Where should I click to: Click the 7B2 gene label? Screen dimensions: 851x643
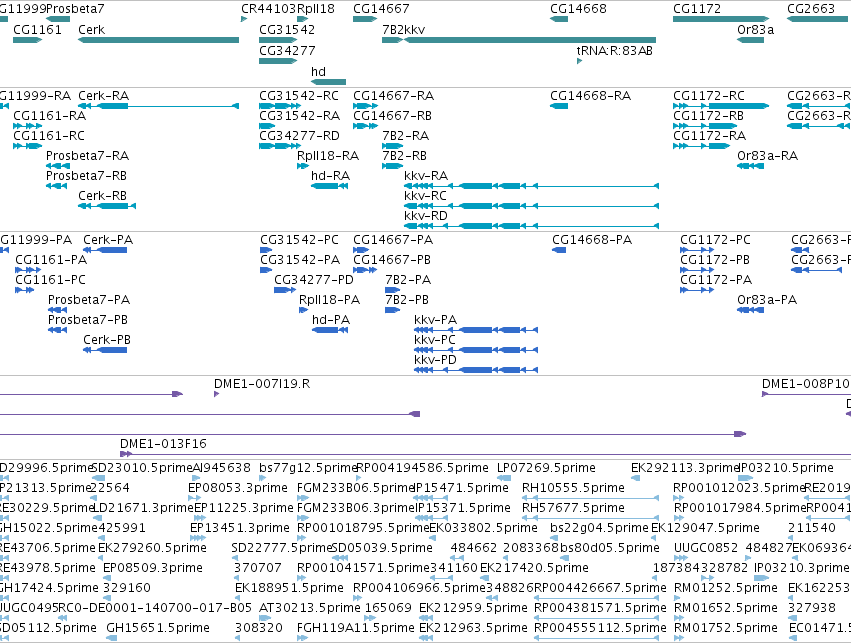[391, 30]
